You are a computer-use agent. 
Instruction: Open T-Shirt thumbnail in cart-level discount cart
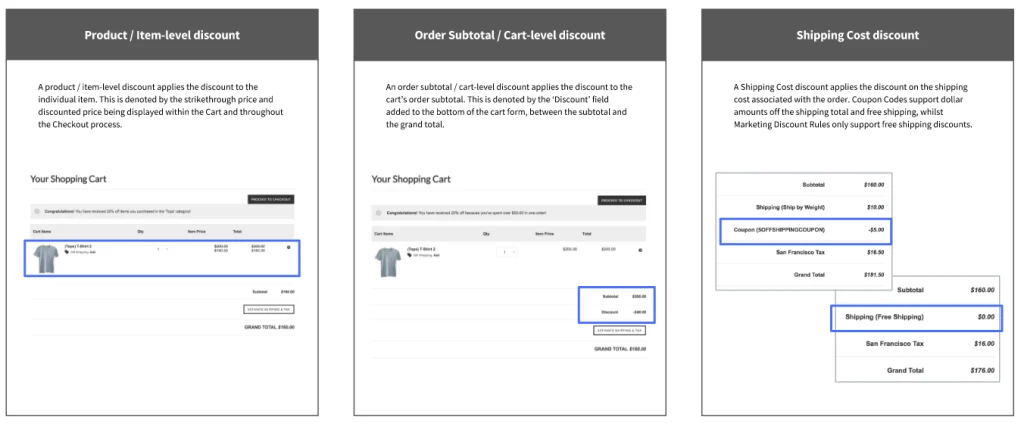coord(388,262)
